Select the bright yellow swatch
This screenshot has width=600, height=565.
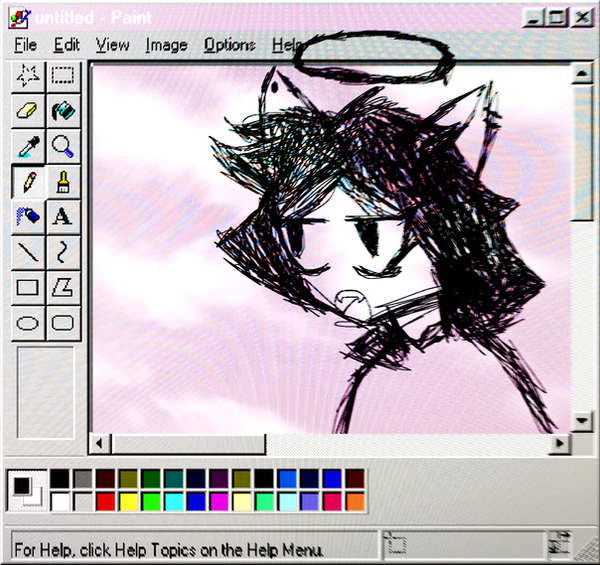(x=128, y=501)
